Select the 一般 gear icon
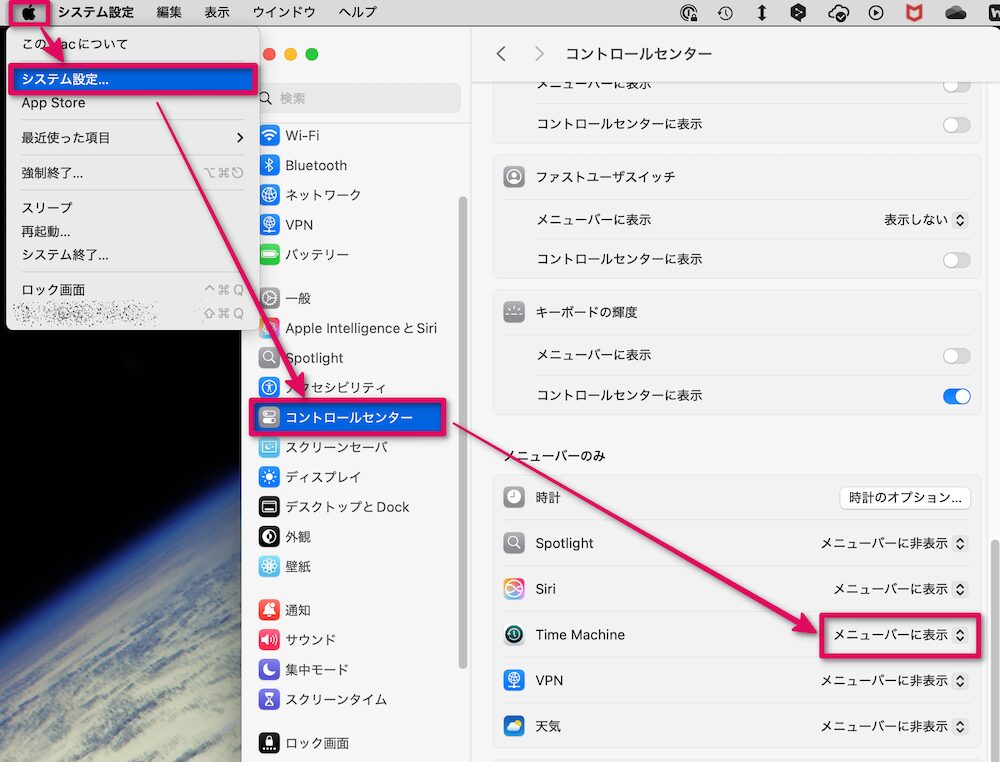Viewport: 1000px width, 762px height. click(x=270, y=298)
